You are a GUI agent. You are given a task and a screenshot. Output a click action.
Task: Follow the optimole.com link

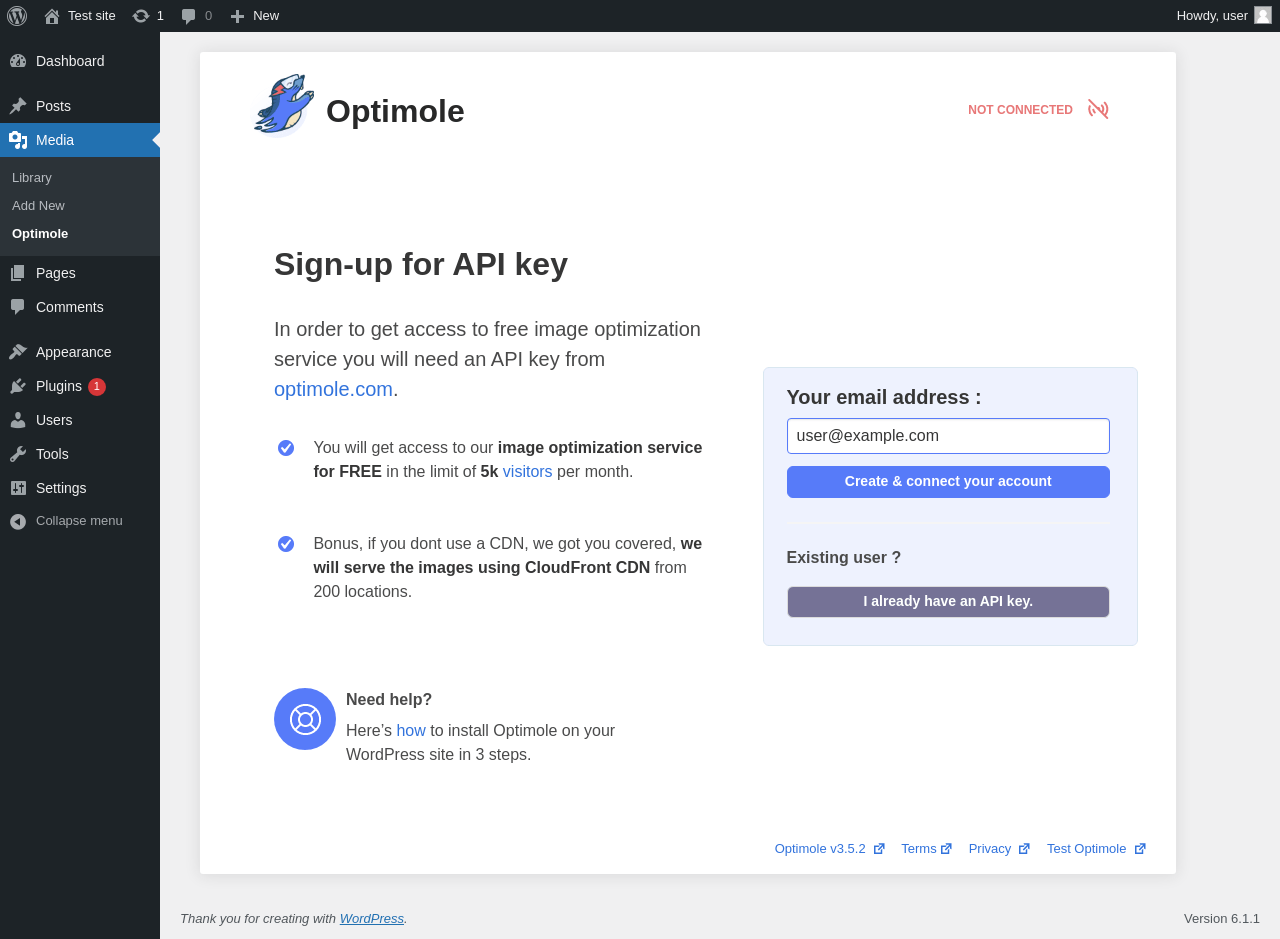333,389
